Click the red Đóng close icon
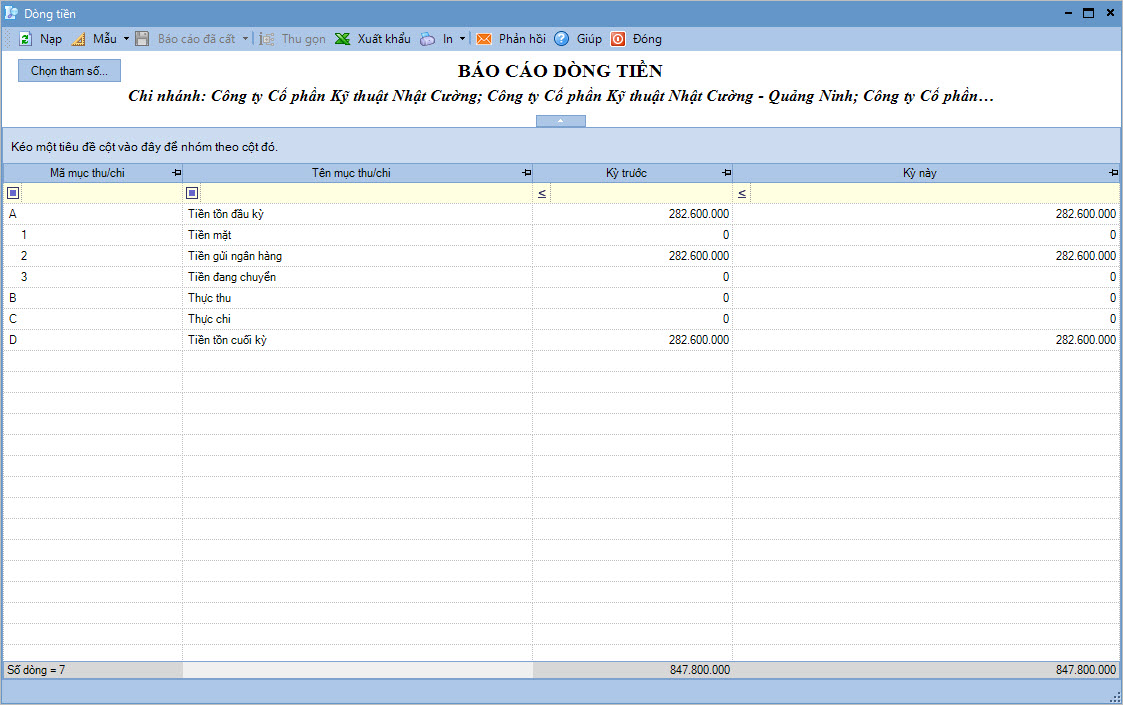This screenshot has width=1123, height=705. [x=618, y=39]
